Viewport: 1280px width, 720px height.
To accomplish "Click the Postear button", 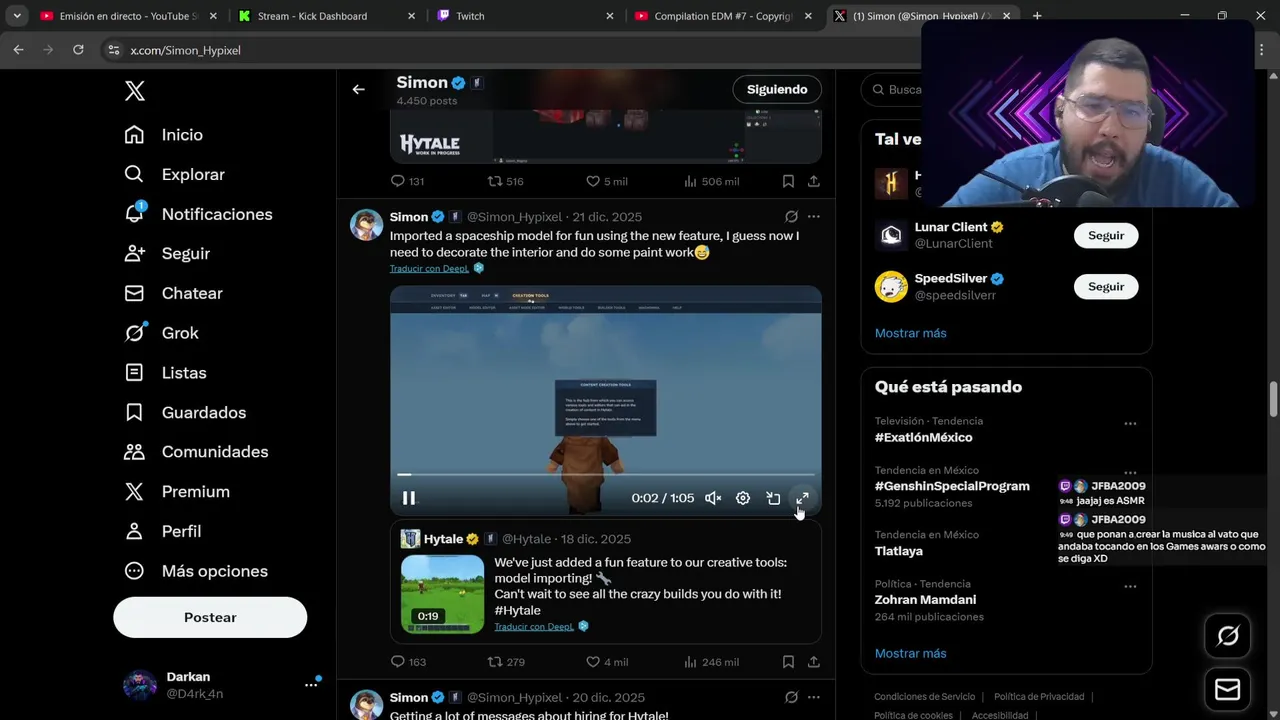I will pos(210,617).
